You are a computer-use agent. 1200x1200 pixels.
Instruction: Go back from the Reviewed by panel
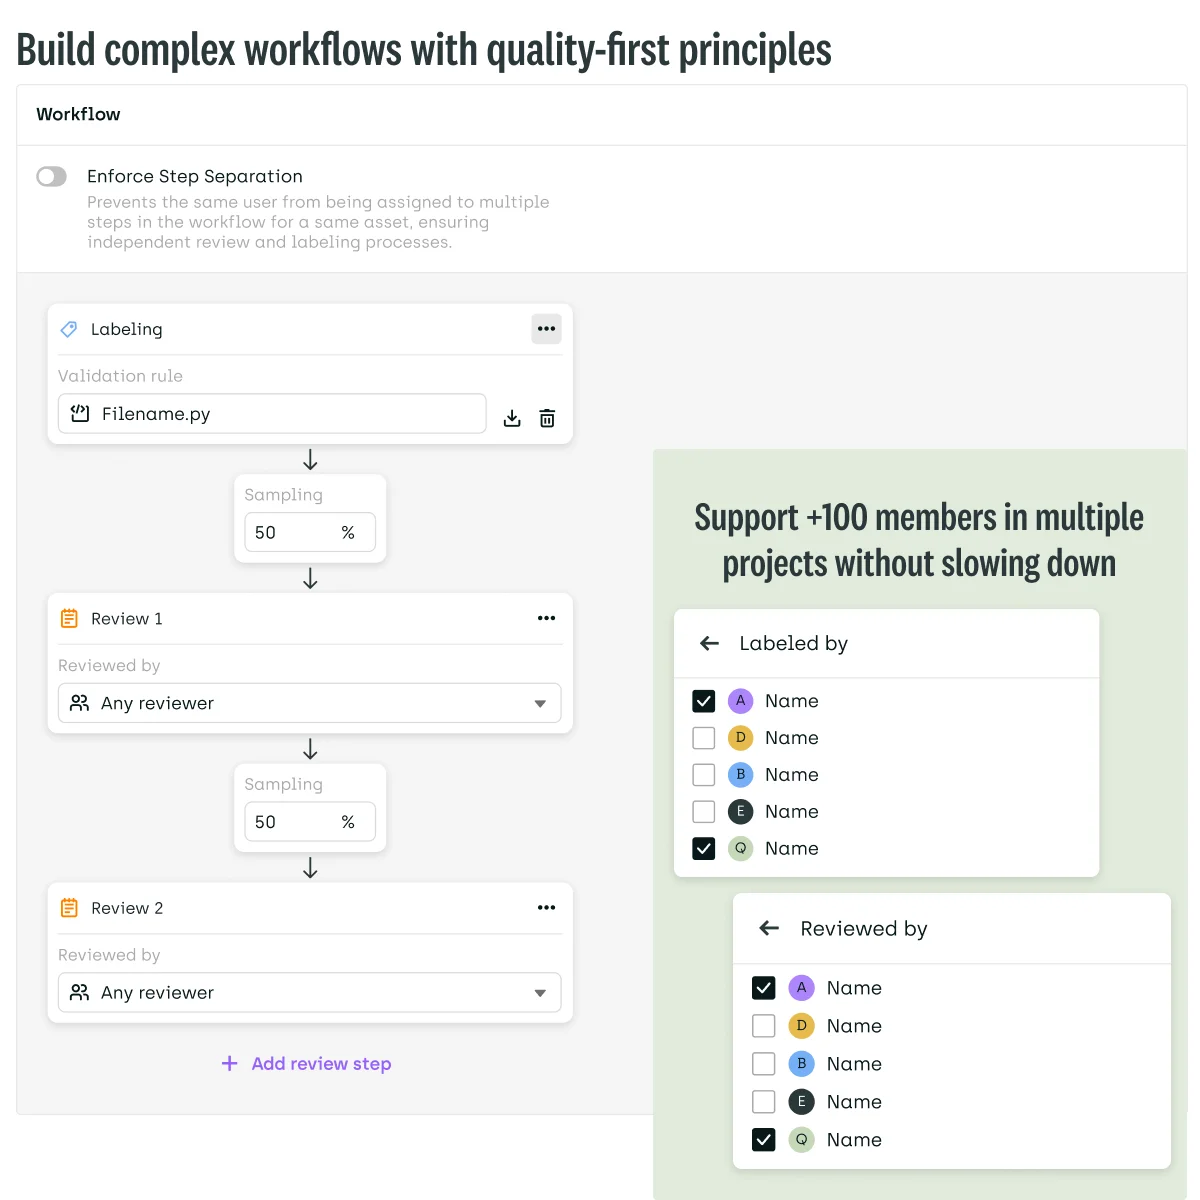[x=769, y=928]
